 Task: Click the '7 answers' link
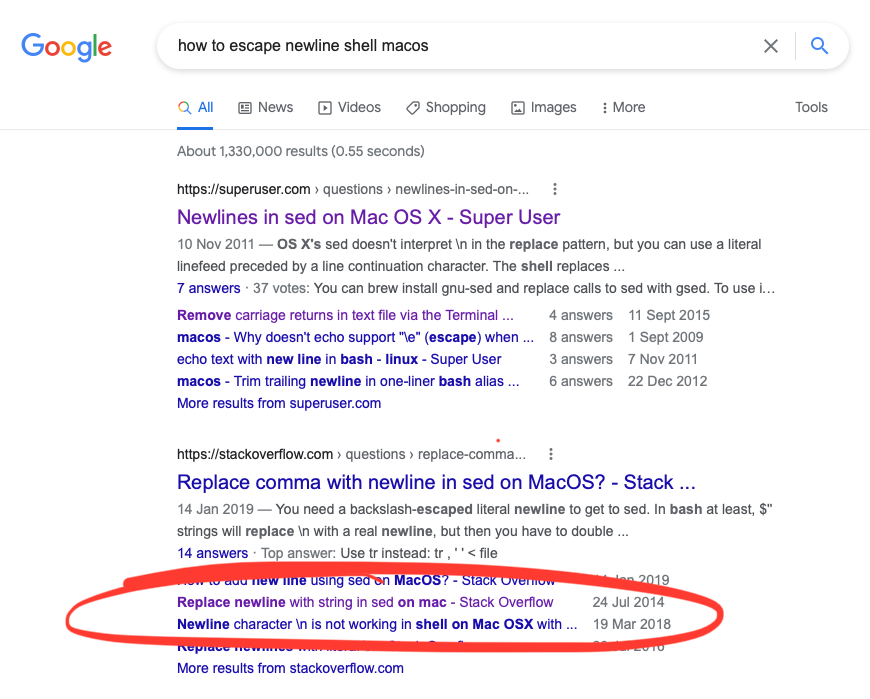tap(208, 288)
